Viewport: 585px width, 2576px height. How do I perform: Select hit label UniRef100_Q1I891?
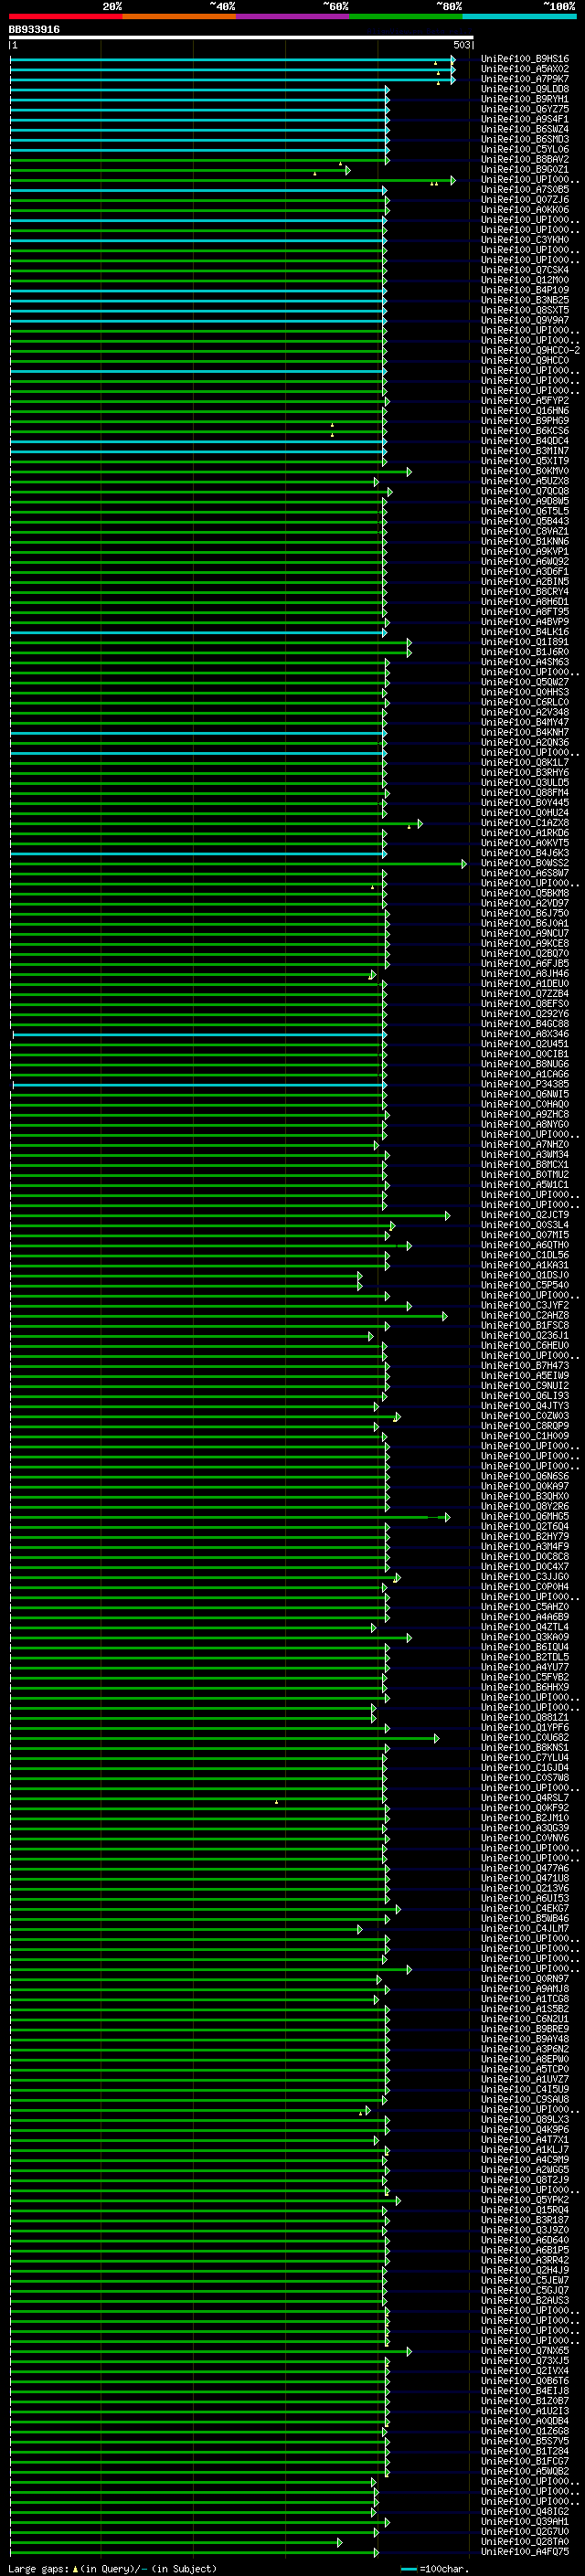coord(525,642)
